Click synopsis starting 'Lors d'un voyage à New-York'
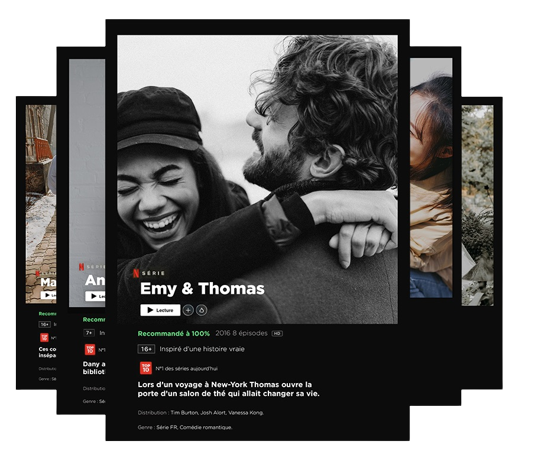This screenshot has height=464, width=538. (229, 389)
